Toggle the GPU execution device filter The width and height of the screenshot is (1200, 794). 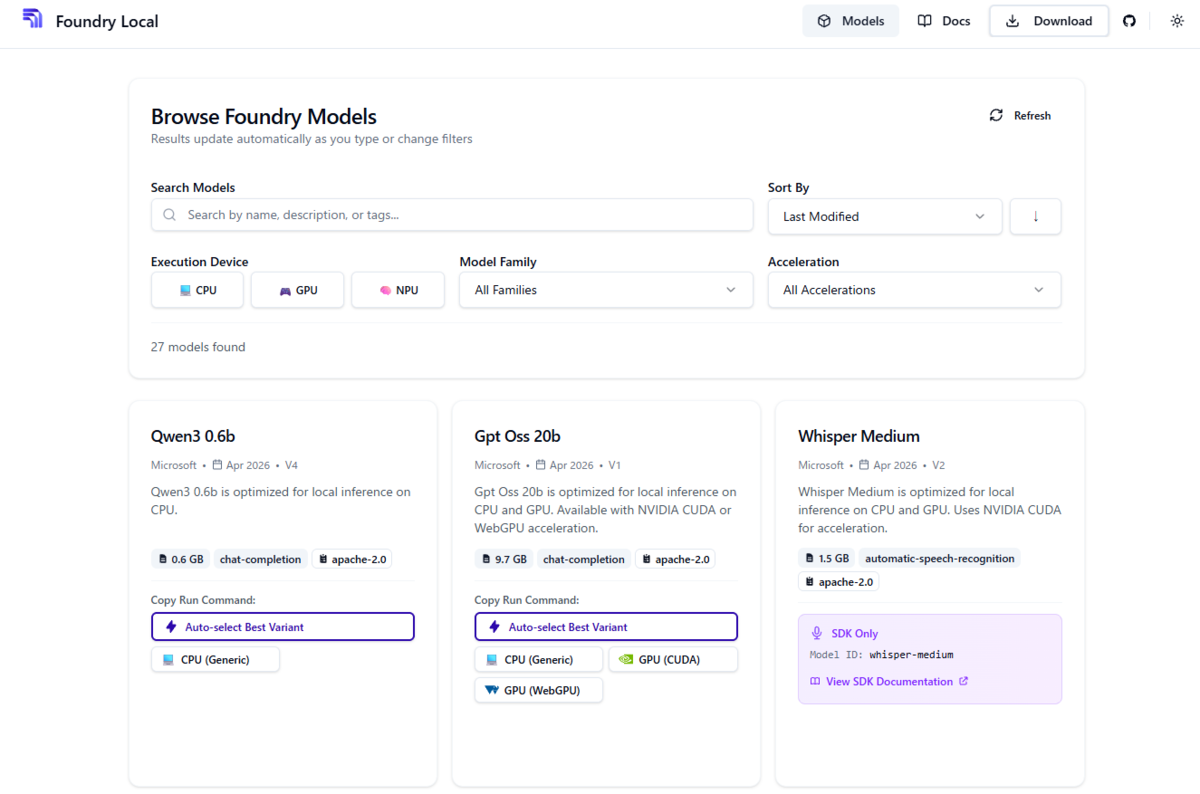(298, 290)
